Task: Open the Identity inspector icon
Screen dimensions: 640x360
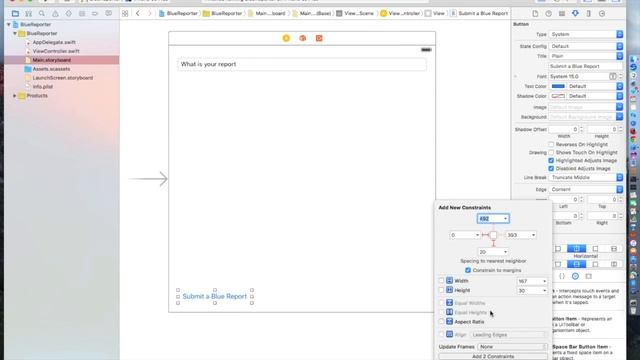Action: click(562, 13)
